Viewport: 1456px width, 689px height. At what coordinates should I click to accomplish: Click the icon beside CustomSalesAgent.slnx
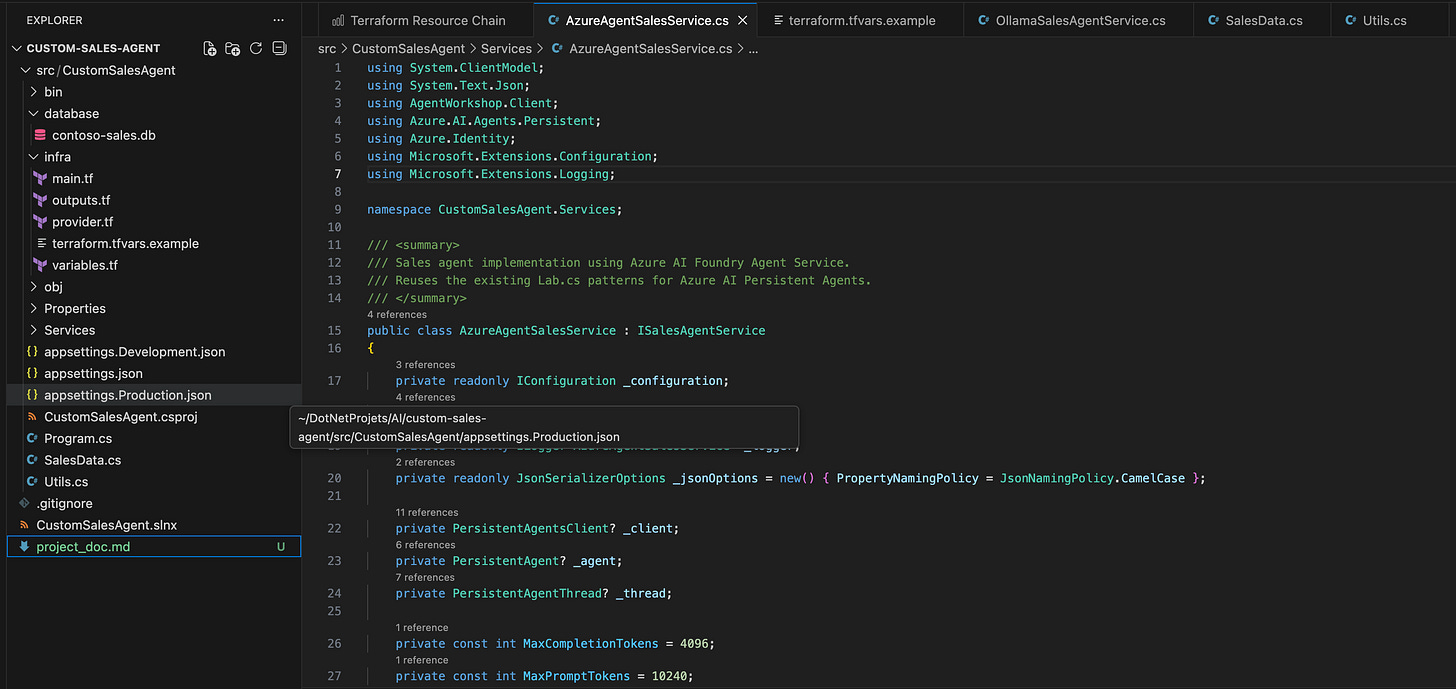click(24, 525)
